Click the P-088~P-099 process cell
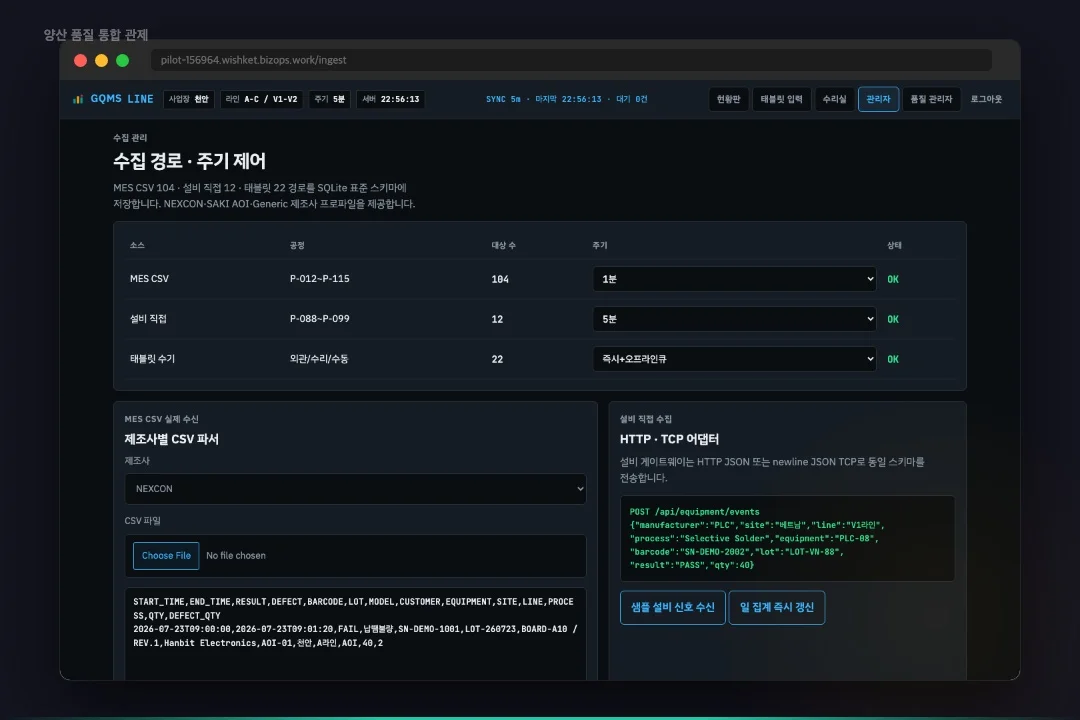 [320, 319]
